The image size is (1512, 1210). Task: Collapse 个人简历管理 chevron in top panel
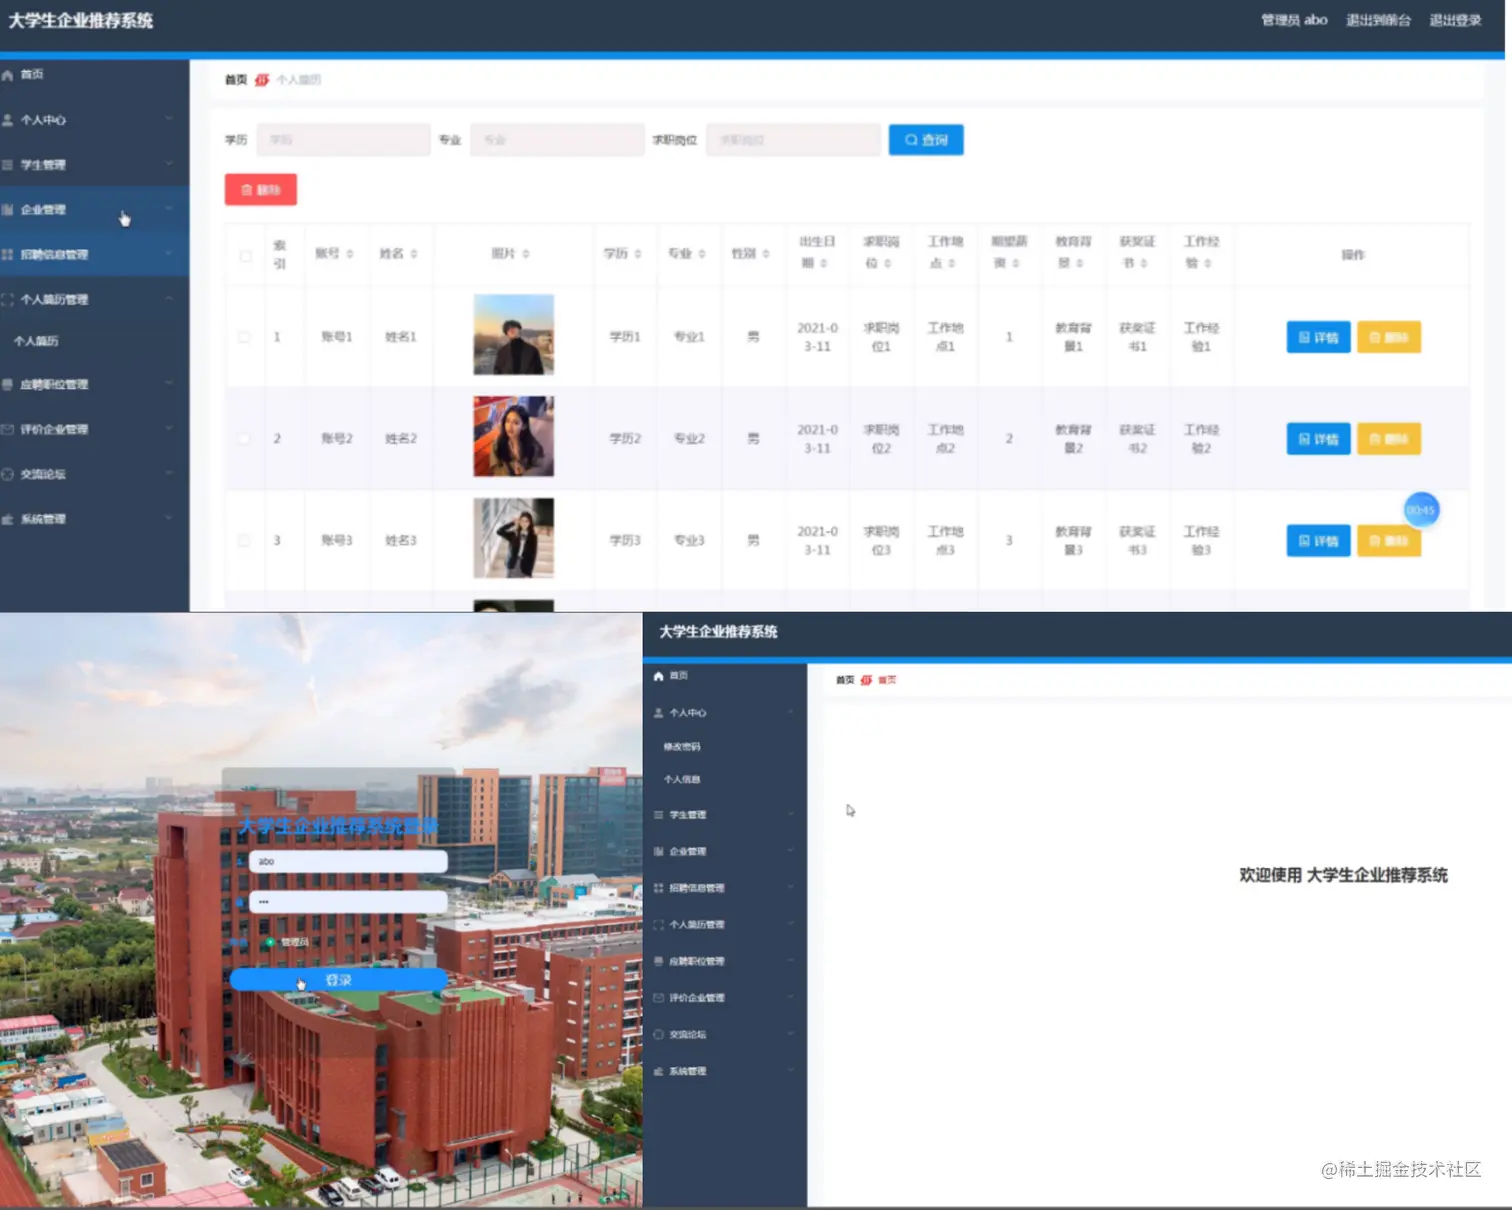click(x=168, y=299)
